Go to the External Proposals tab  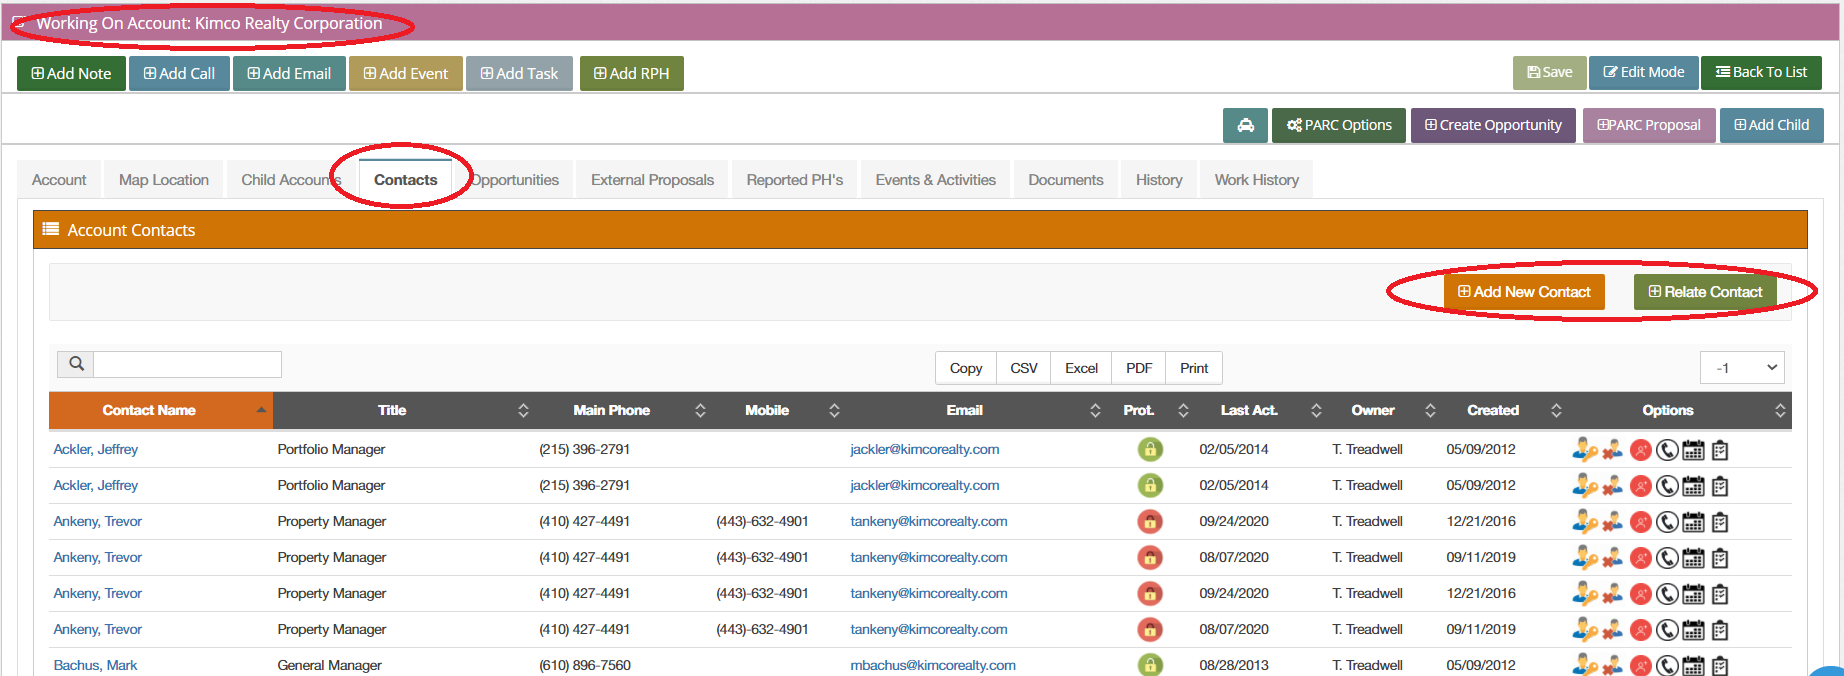click(652, 180)
